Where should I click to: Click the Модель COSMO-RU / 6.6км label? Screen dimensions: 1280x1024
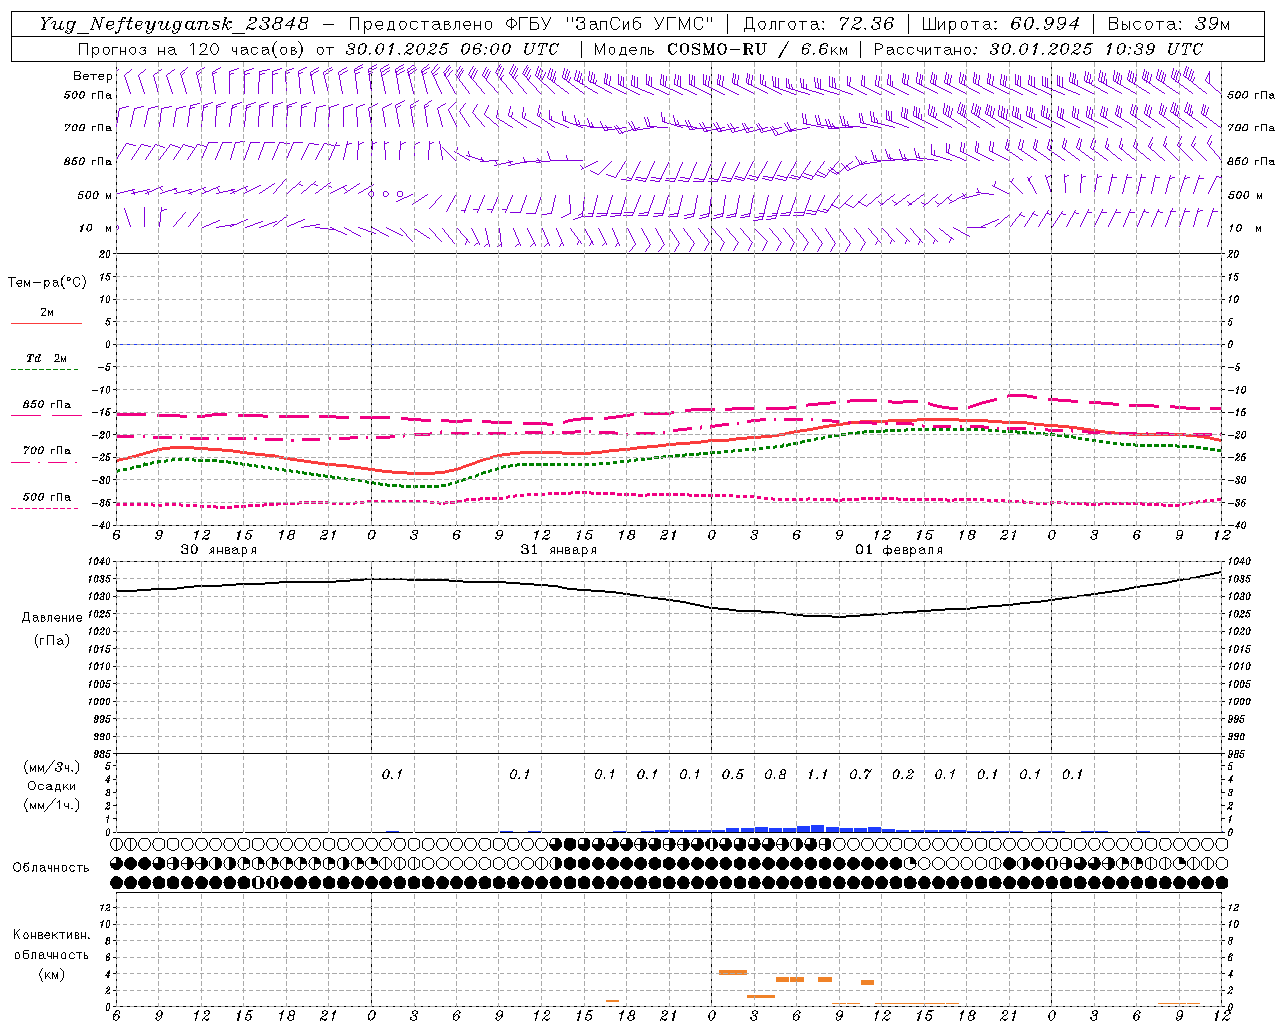(x=721, y=49)
